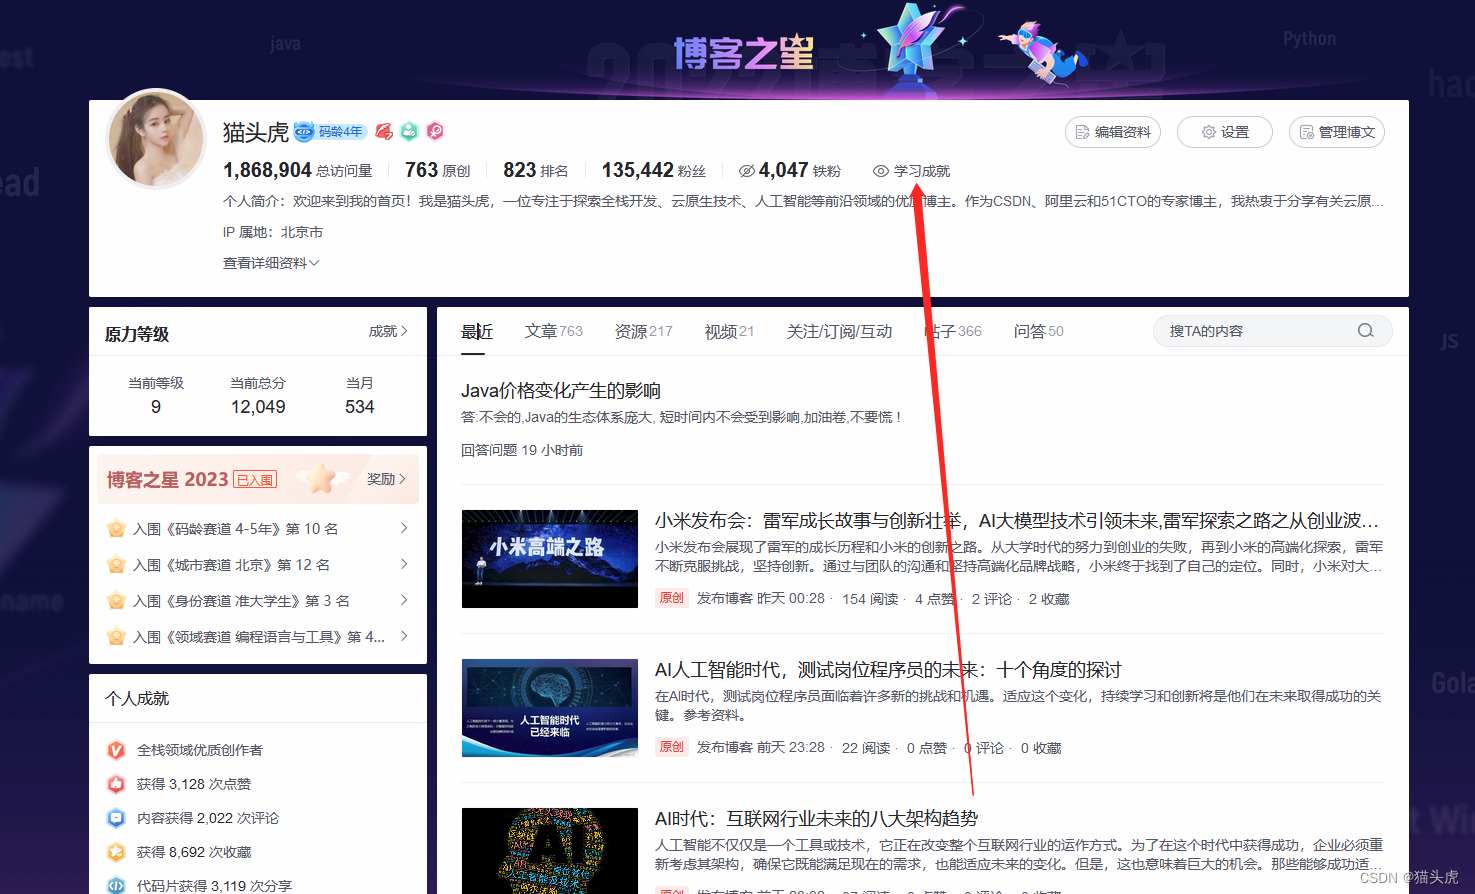
Task: Click 2 收藏 on the 小米发布会 article
Action: pyautogui.click(x=1049, y=599)
